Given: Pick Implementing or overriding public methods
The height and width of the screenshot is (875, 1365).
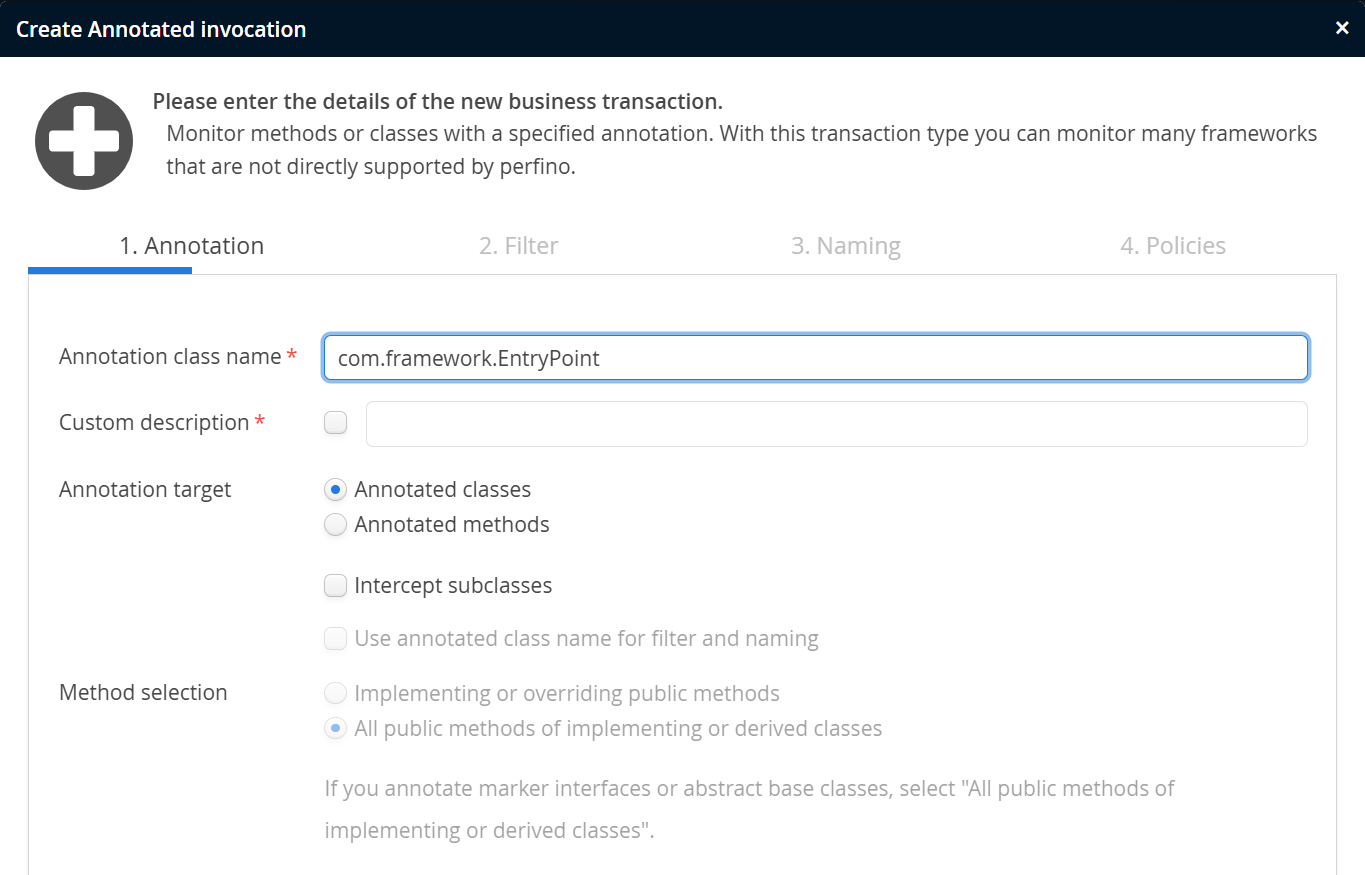Looking at the screenshot, I should tap(336, 694).
